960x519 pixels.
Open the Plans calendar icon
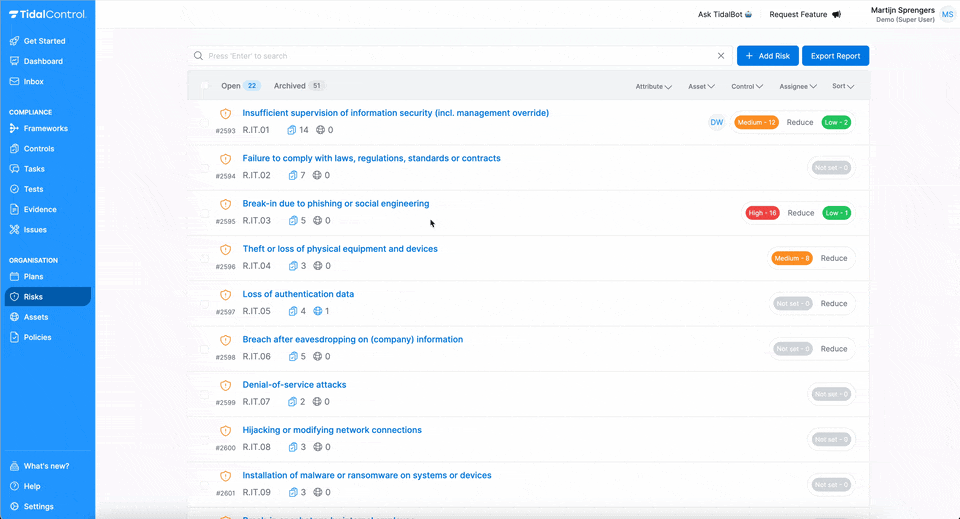tap(14, 277)
